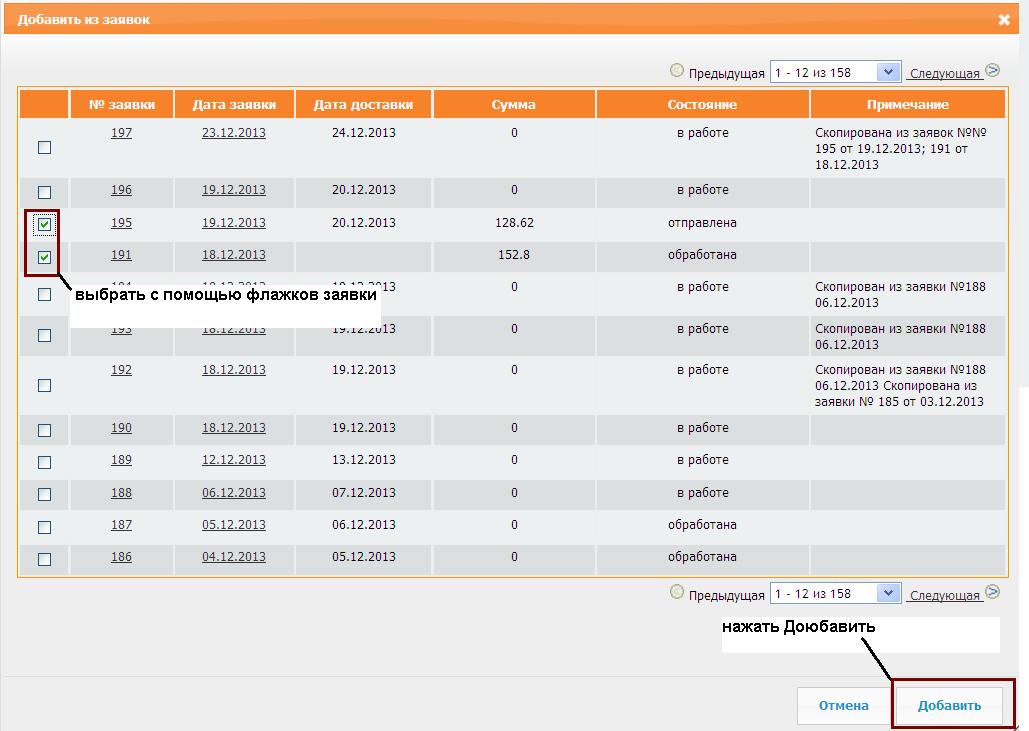1029x731 pixels.
Task: Click the top next-page arrow icon
Action: [x=992, y=71]
